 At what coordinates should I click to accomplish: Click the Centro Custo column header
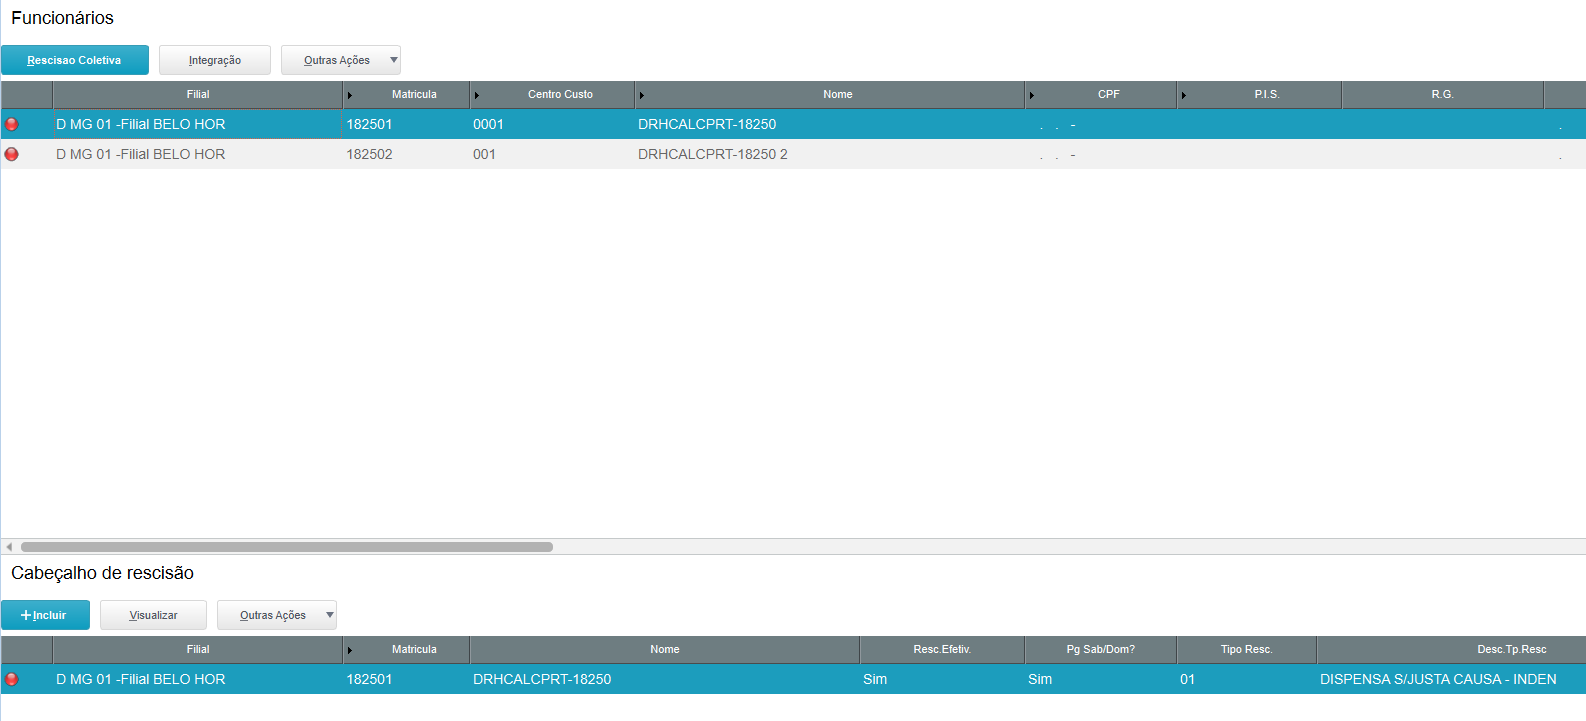553,94
